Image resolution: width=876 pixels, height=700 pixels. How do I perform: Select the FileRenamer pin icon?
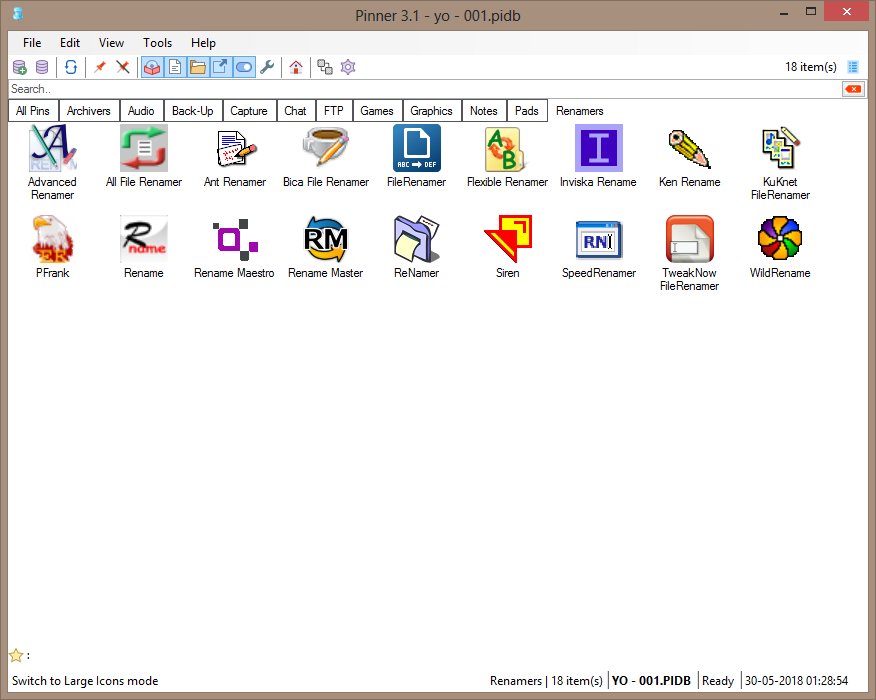click(x=417, y=148)
